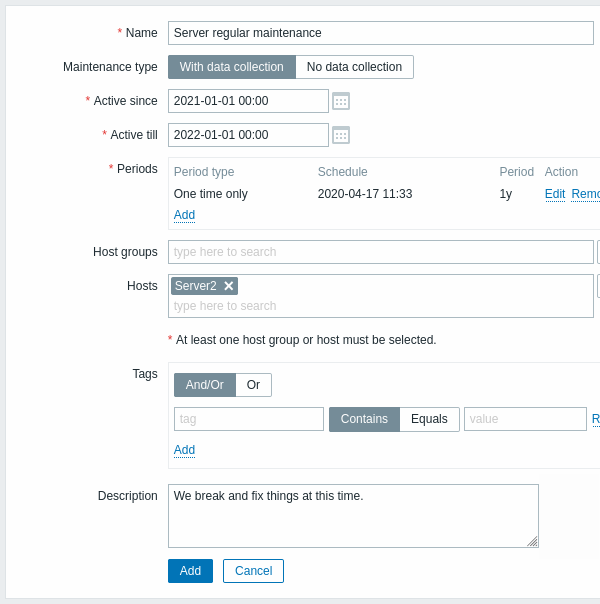Choose Or tag evaluation mode
The width and height of the screenshot is (600, 604).
point(253,385)
